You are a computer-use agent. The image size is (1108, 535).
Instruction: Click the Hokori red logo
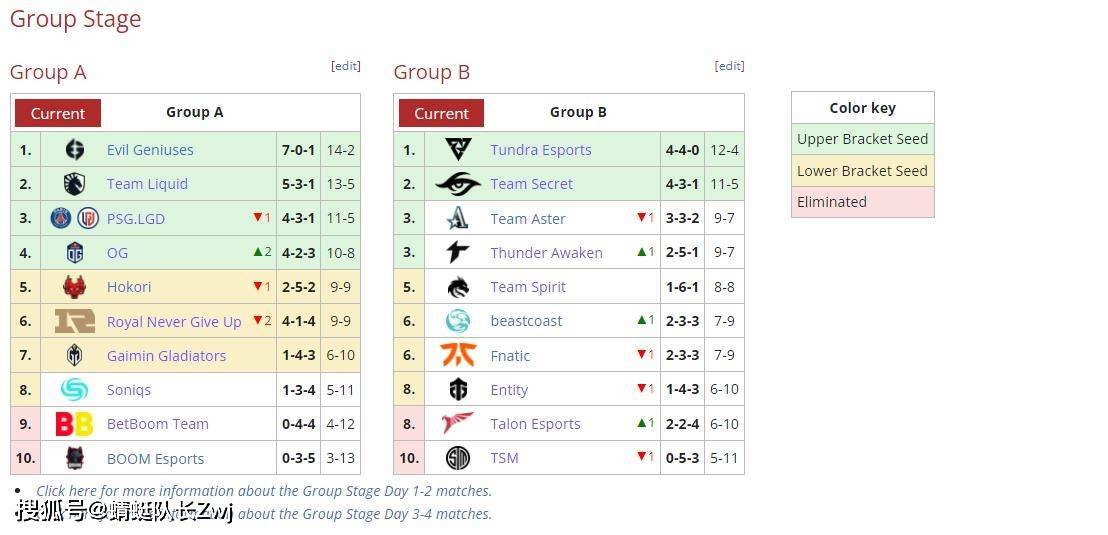pyautogui.click(x=74, y=287)
